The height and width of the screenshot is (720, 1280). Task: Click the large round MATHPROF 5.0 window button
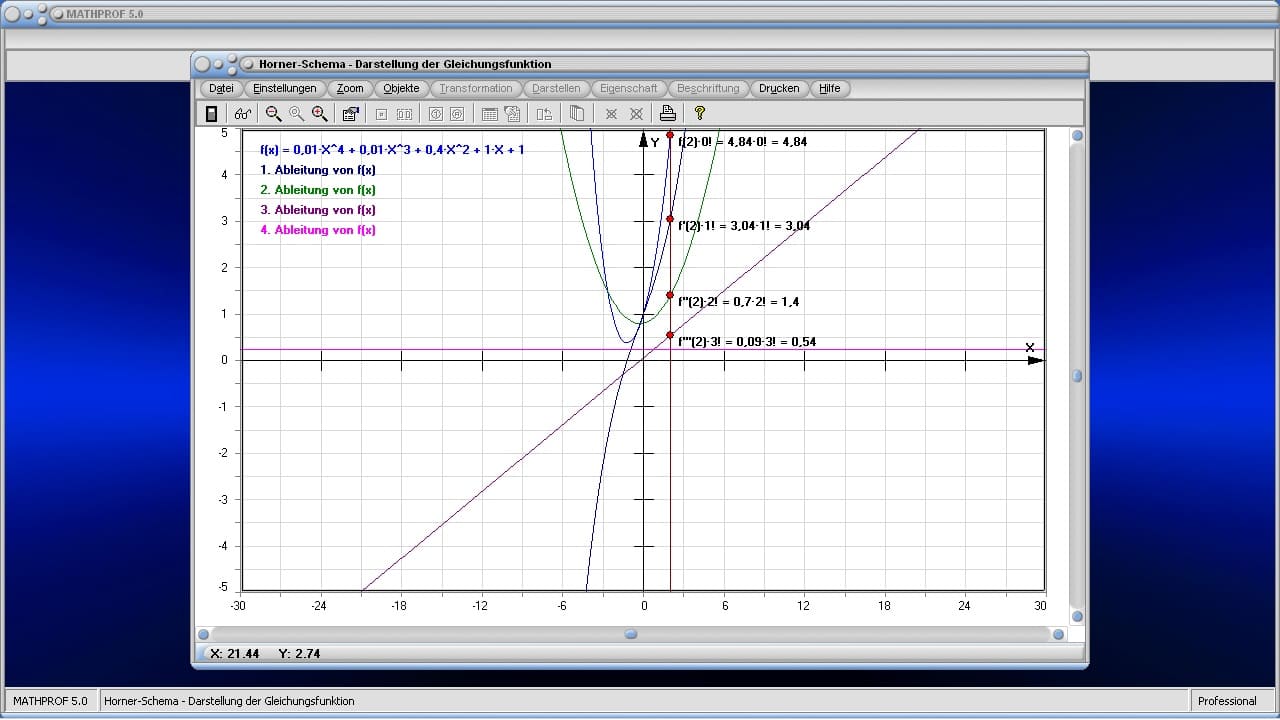point(12,14)
